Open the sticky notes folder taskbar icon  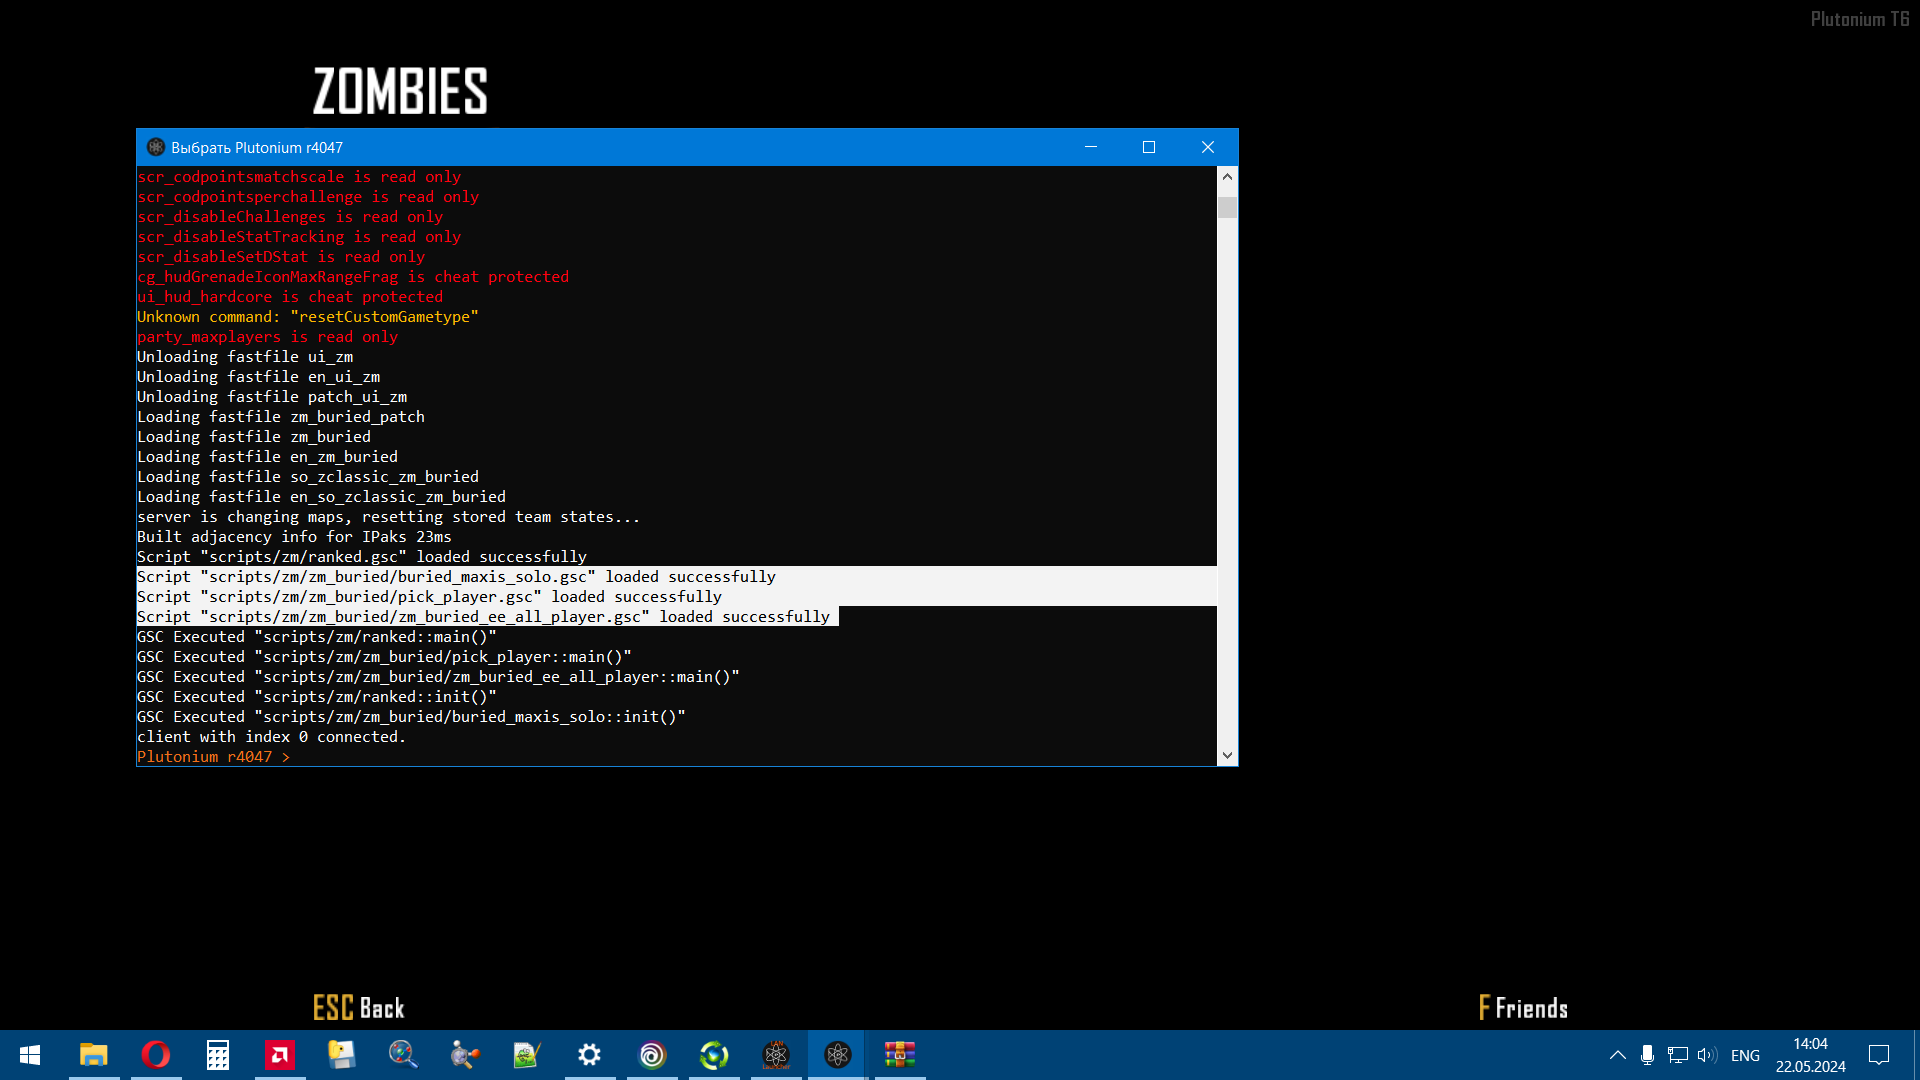pyautogui.click(x=342, y=1055)
